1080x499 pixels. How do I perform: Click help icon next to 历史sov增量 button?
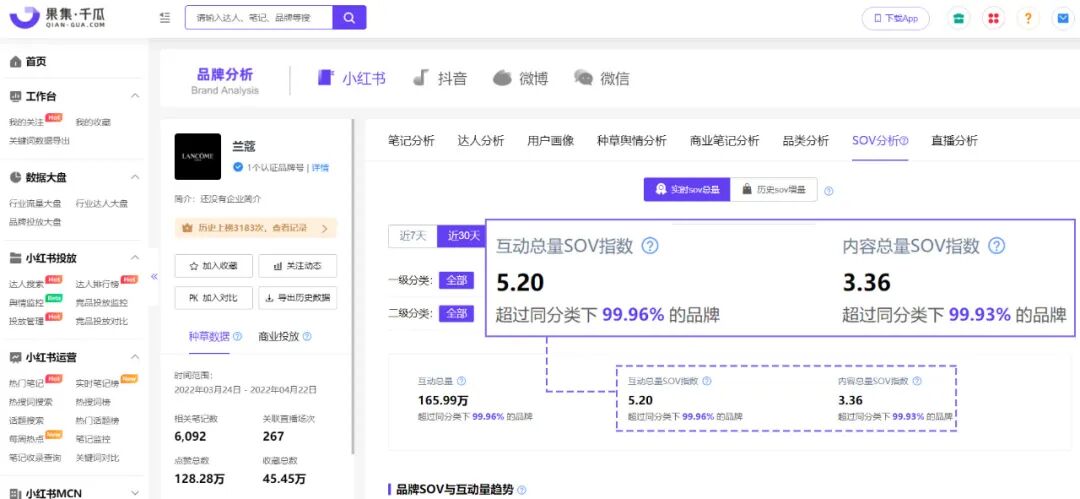(829, 191)
